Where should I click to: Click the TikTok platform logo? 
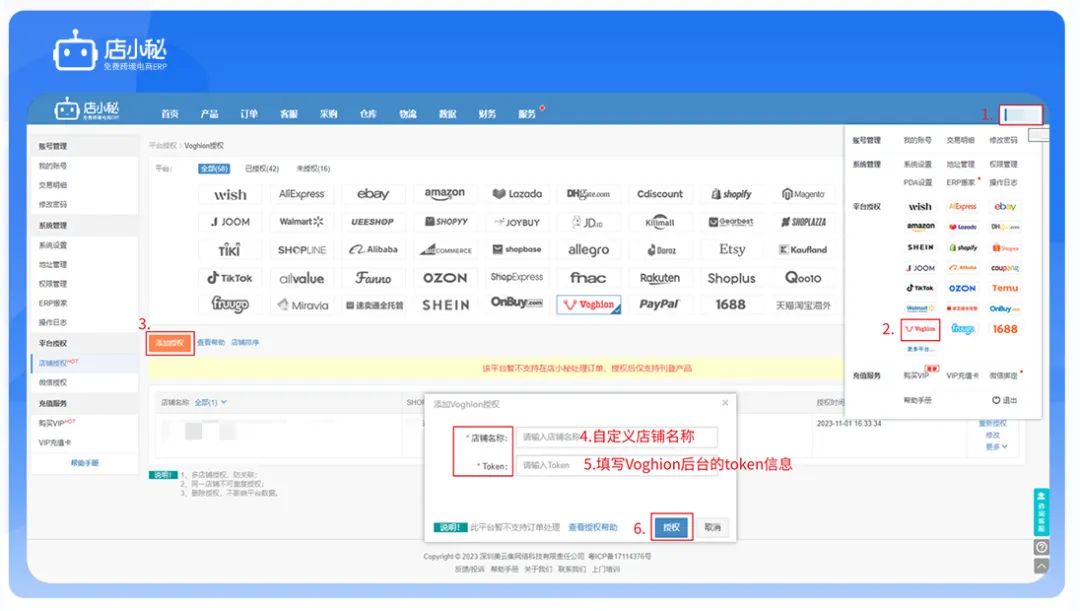pos(229,277)
